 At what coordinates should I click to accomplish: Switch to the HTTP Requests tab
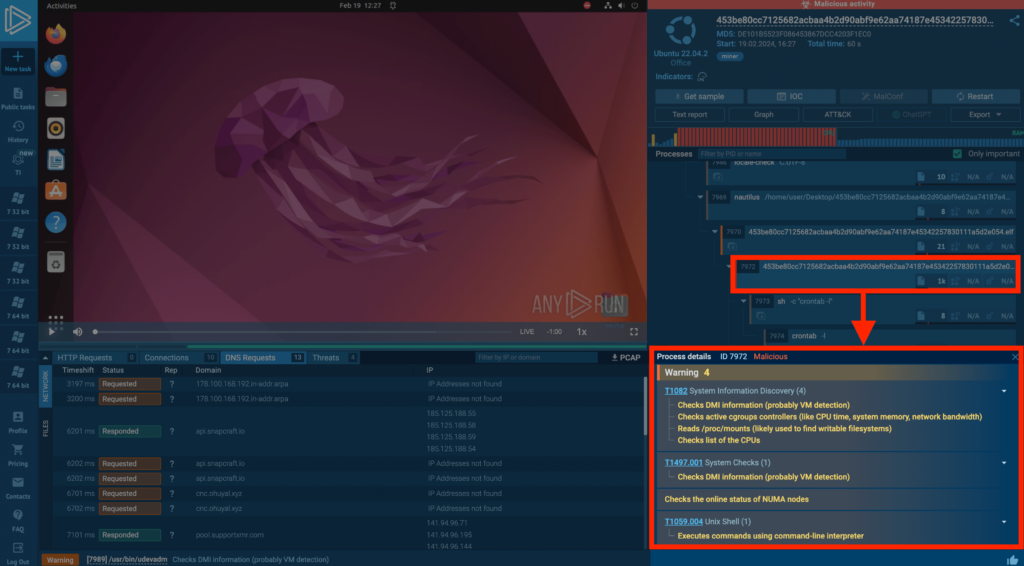click(x=84, y=357)
